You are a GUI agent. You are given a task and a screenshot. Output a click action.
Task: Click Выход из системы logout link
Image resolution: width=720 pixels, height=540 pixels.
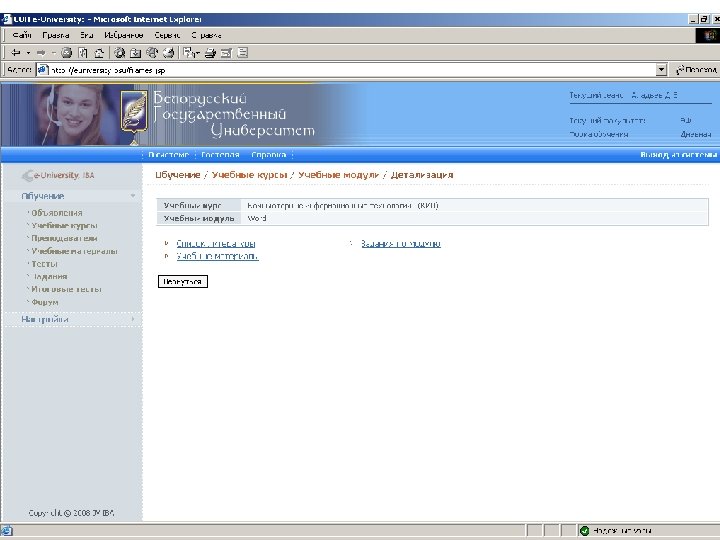coord(678,155)
